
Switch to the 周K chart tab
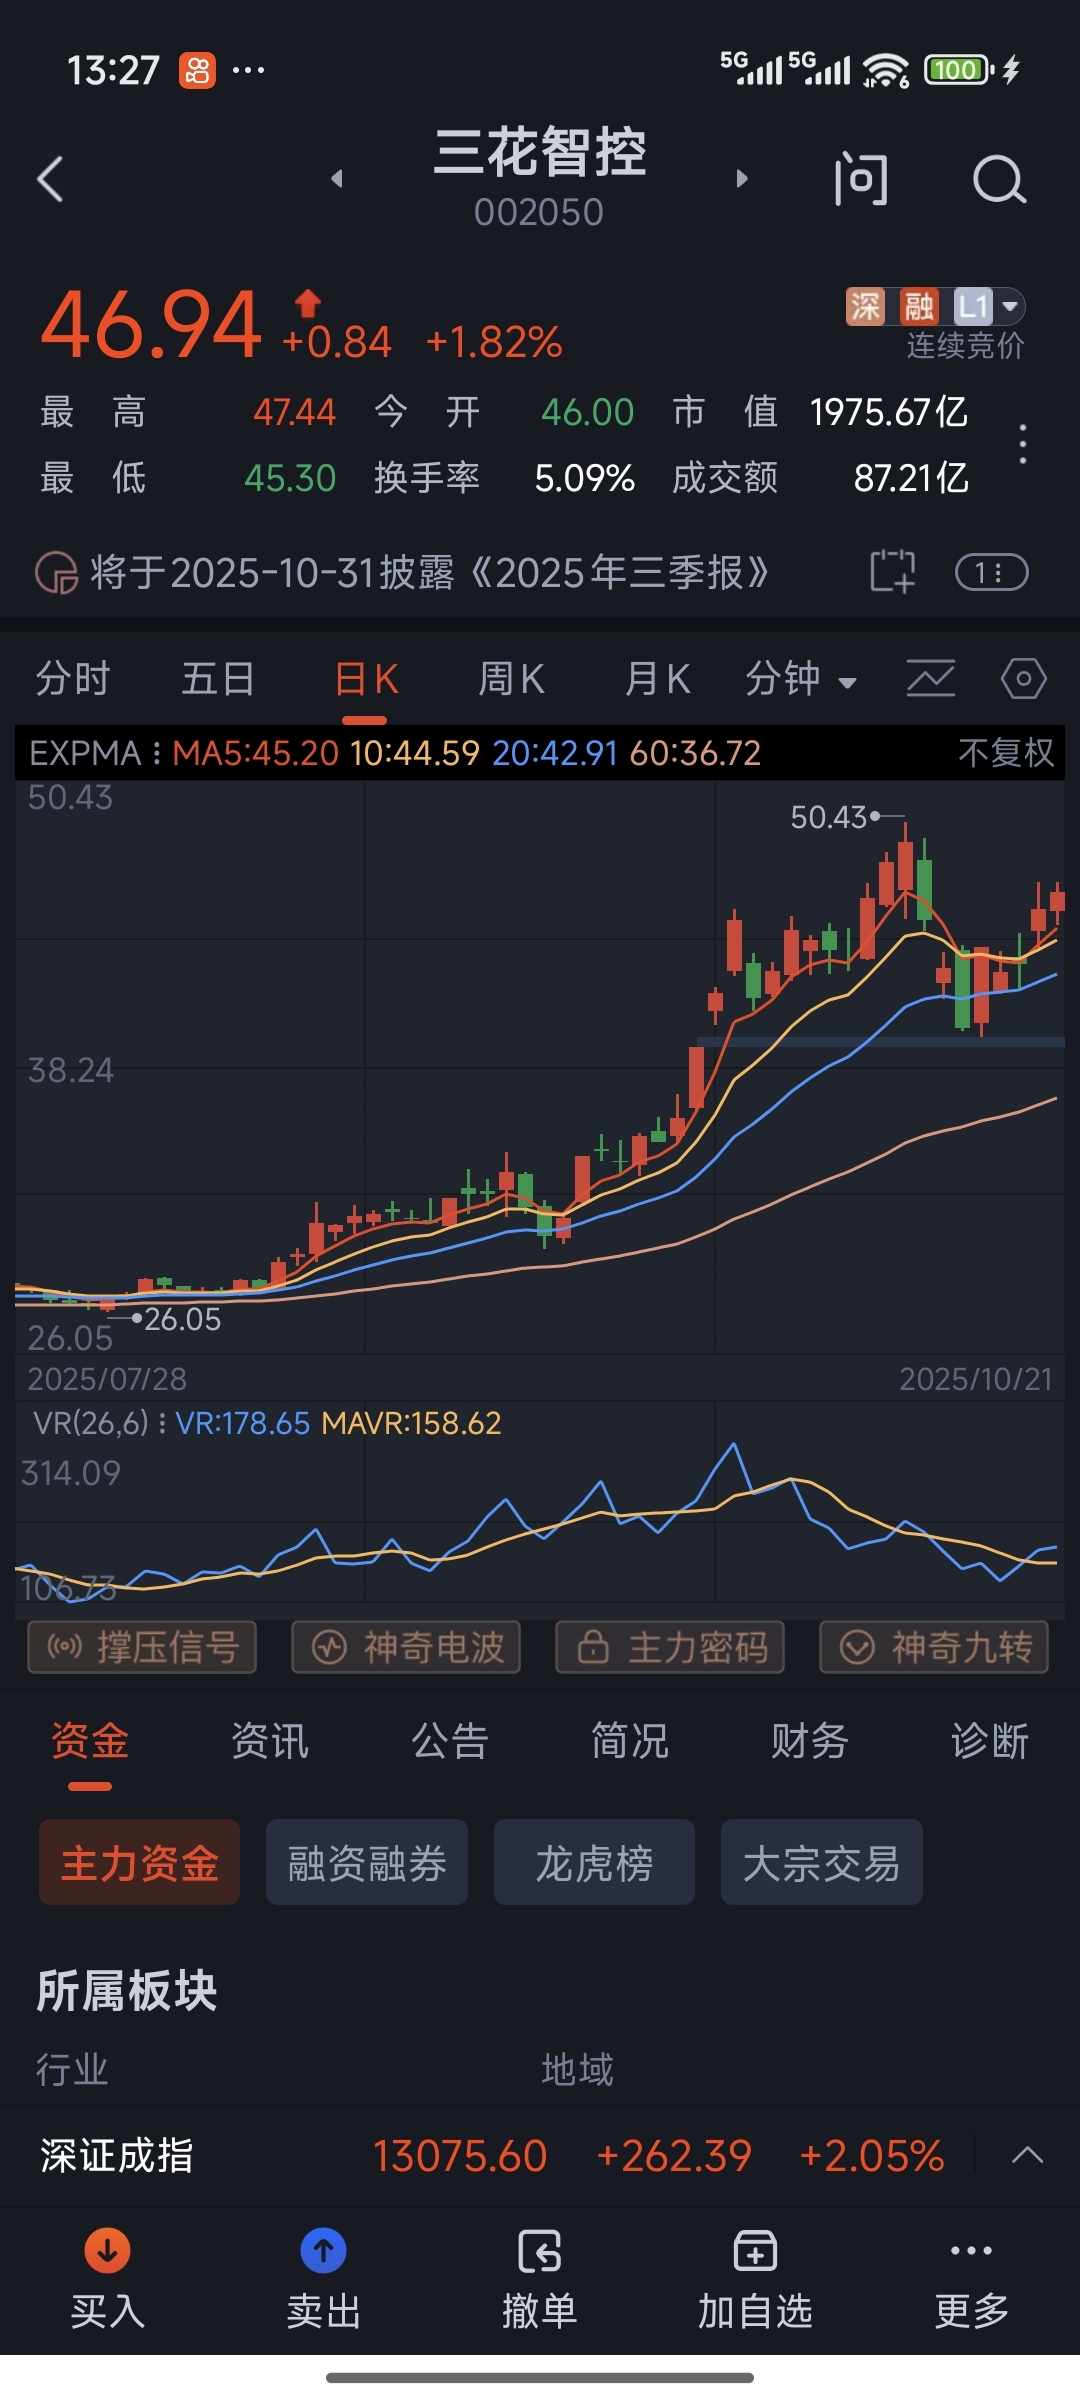(x=511, y=679)
